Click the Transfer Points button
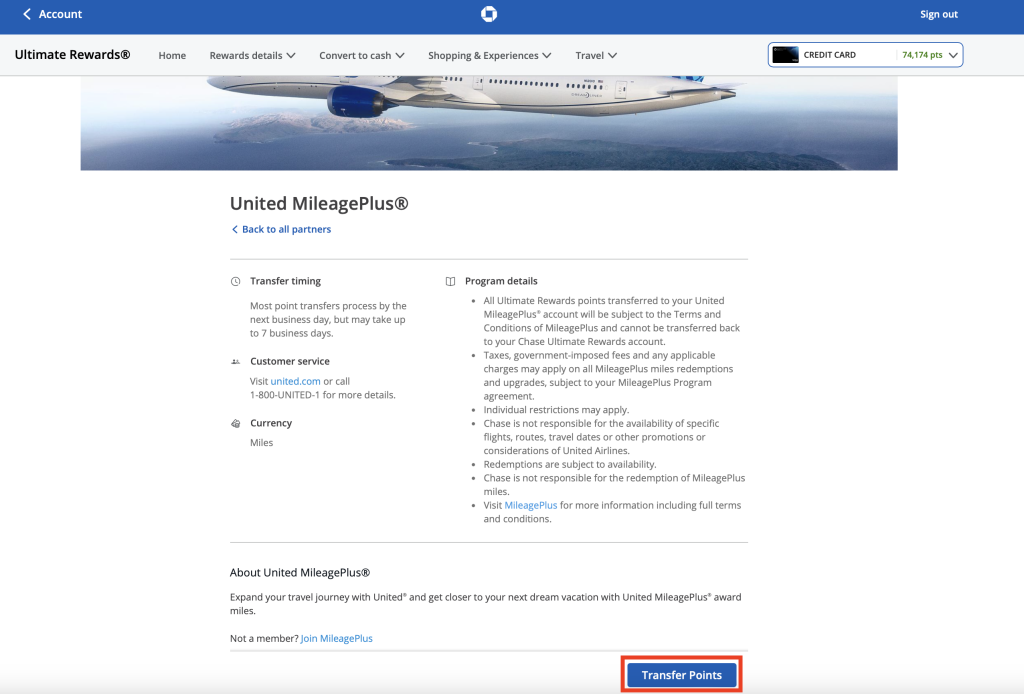This screenshot has width=1024, height=694. coord(681,675)
